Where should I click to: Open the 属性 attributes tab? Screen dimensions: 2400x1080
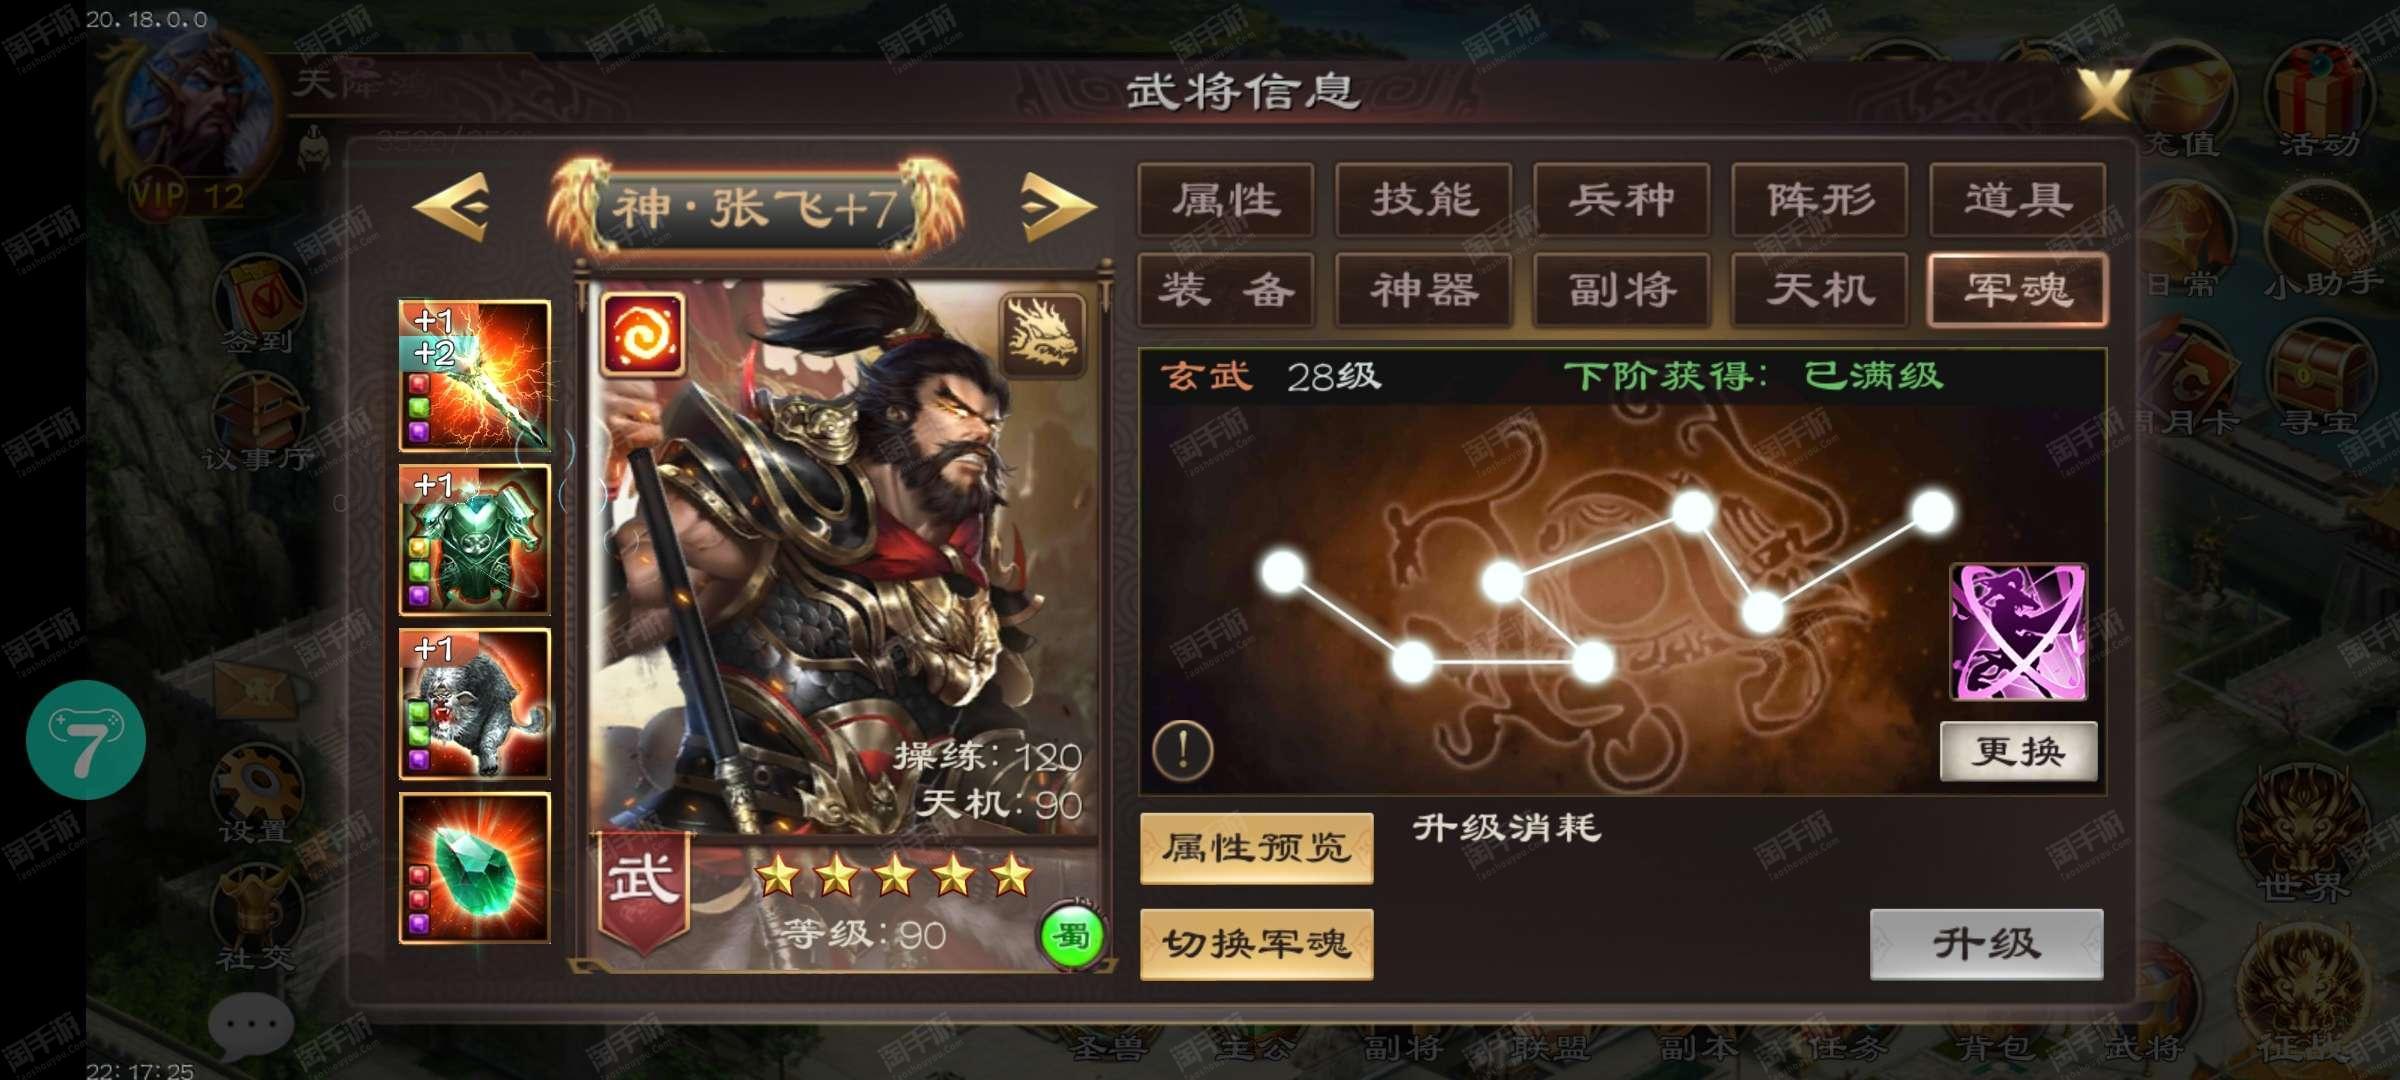pyautogui.click(x=1226, y=200)
